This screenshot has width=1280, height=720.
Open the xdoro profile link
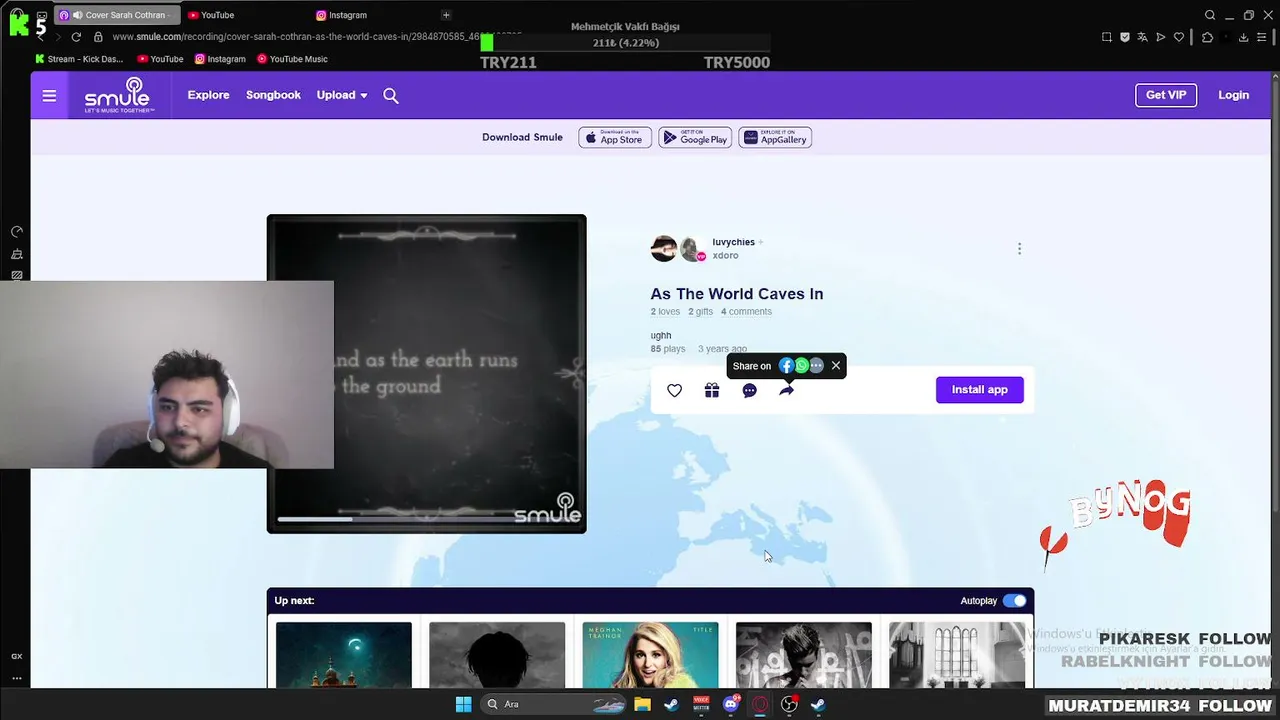click(x=725, y=256)
